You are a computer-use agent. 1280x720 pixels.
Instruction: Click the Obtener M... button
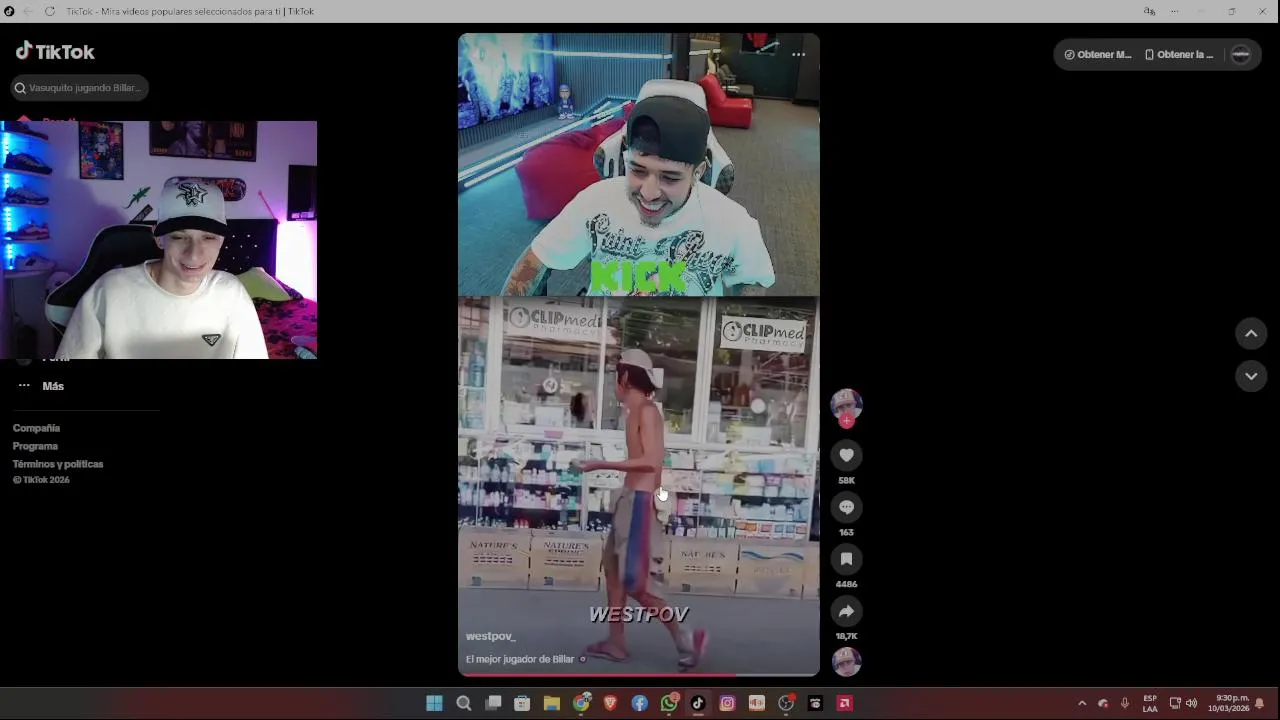click(1098, 55)
